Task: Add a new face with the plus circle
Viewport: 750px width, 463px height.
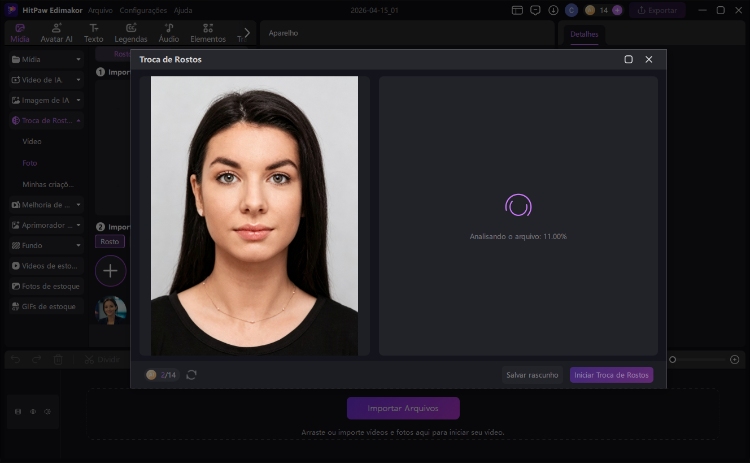Action: point(110,271)
